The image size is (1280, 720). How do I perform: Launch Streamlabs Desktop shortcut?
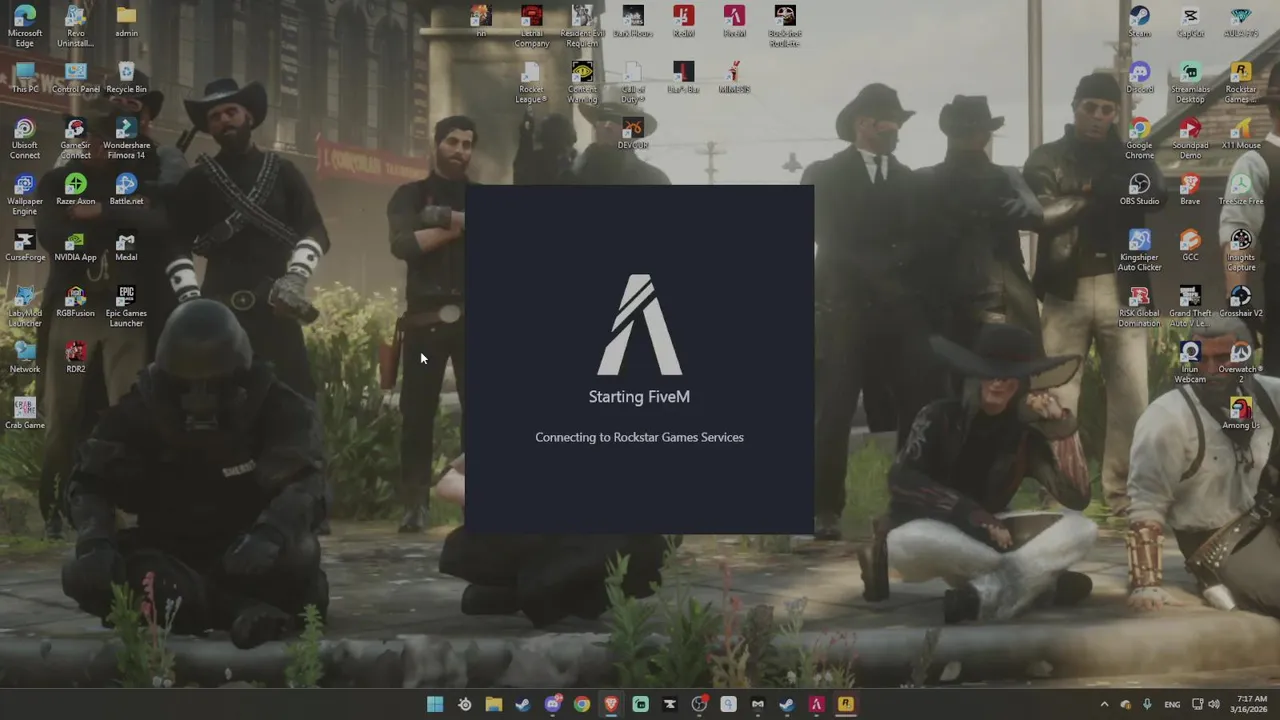[x=1190, y=82]
